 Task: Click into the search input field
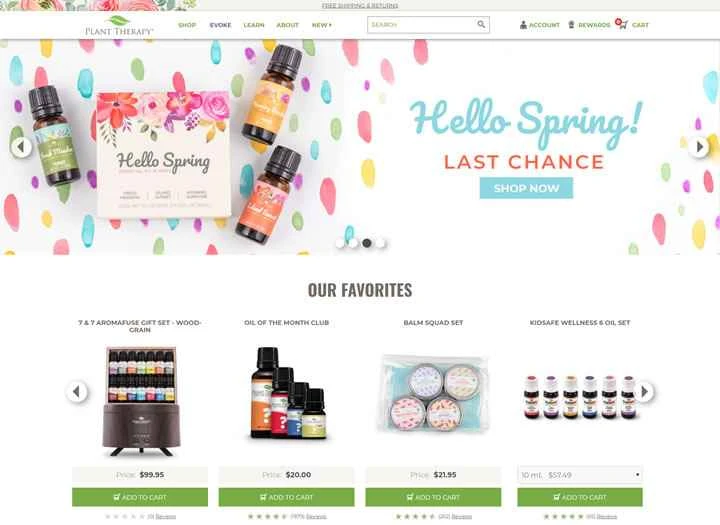tap(422, 25)
